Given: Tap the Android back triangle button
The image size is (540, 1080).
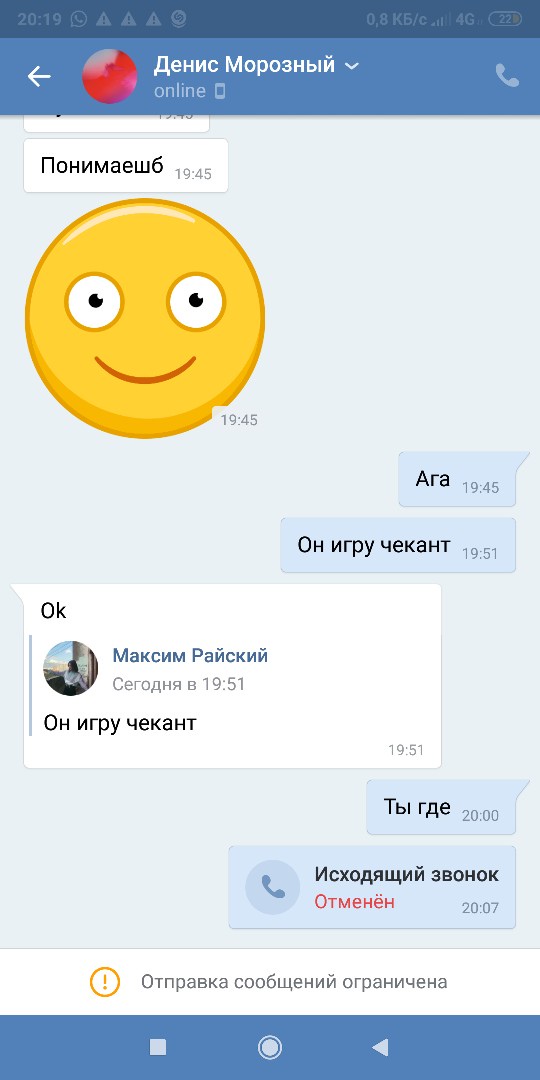Looking at the screenshot, I should click(x=380, y=1047).
